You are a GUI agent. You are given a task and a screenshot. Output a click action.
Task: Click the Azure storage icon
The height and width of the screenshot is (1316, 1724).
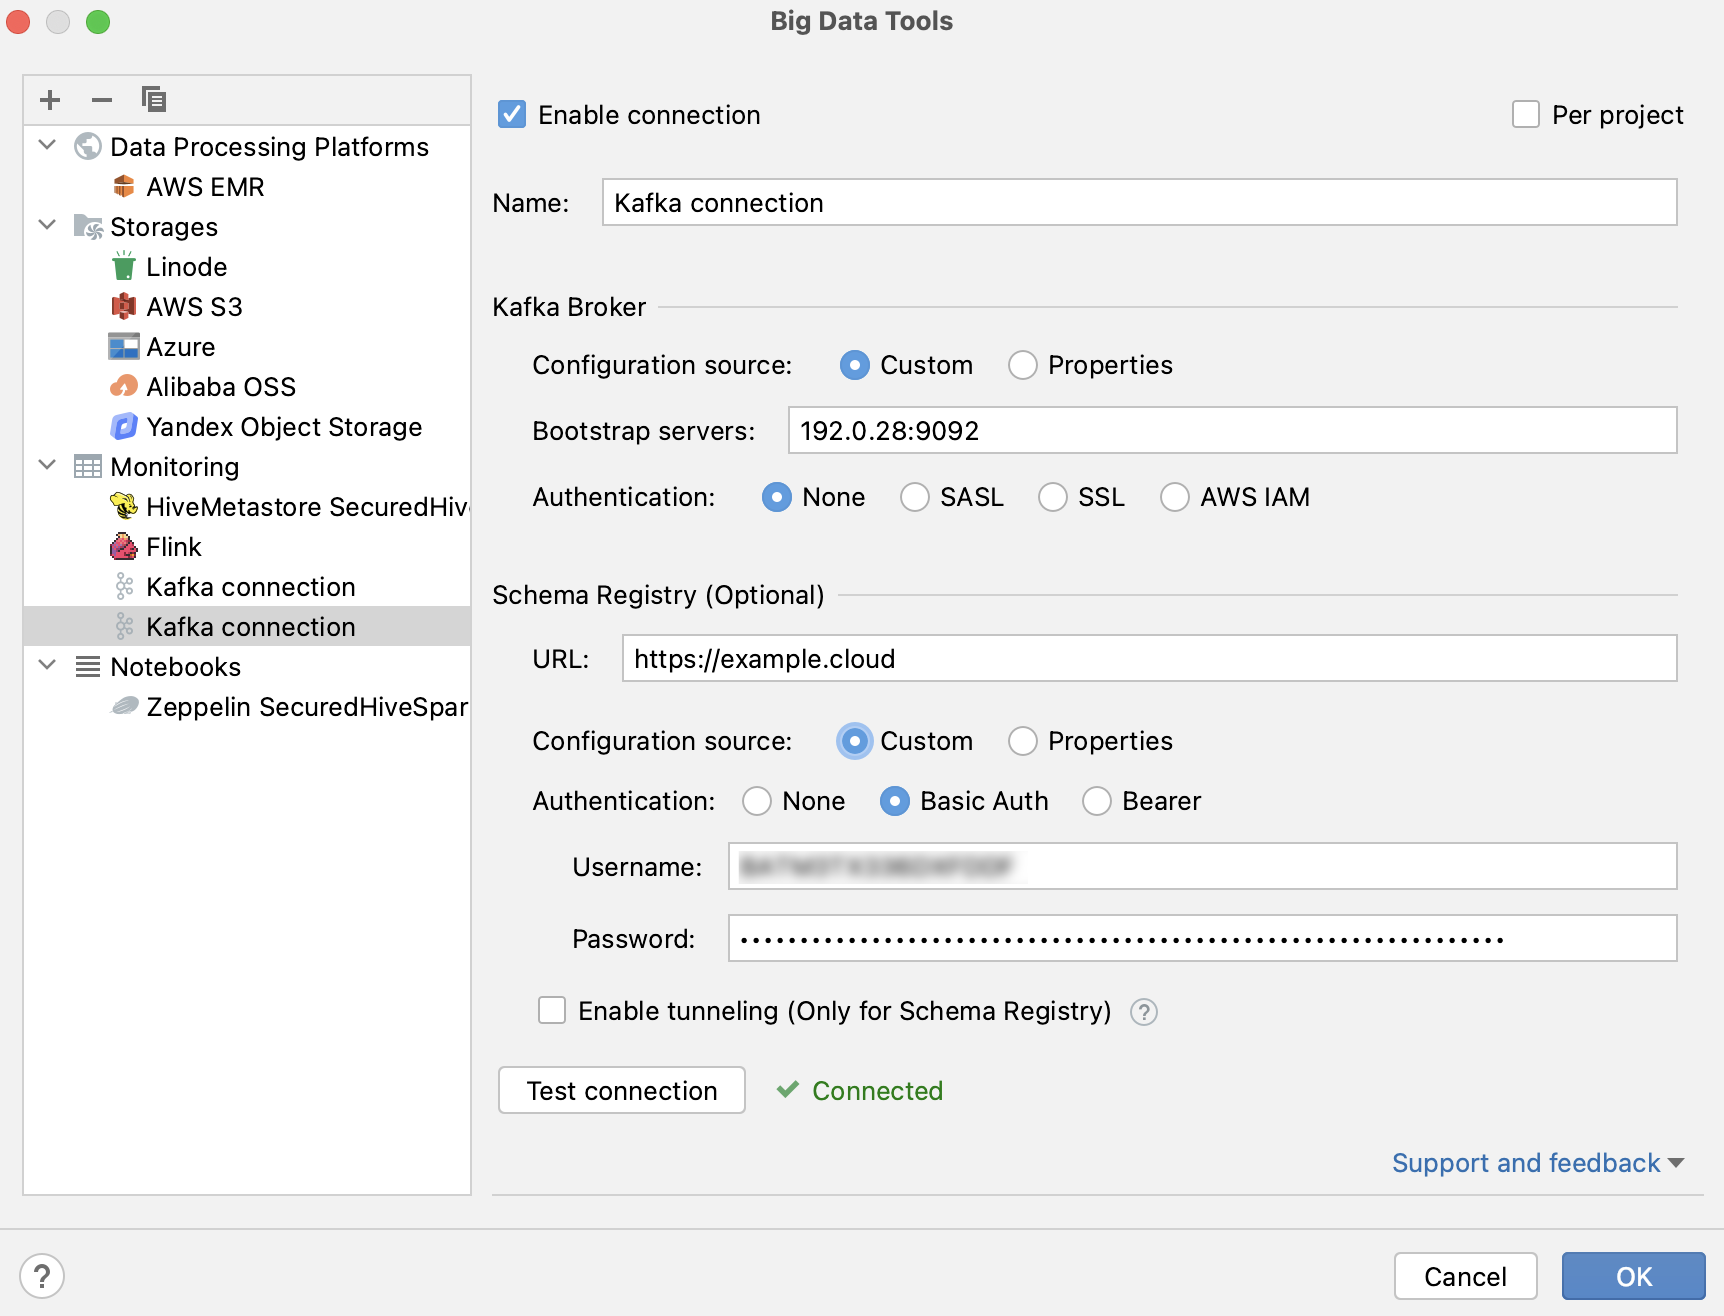(x=124, y=347)
